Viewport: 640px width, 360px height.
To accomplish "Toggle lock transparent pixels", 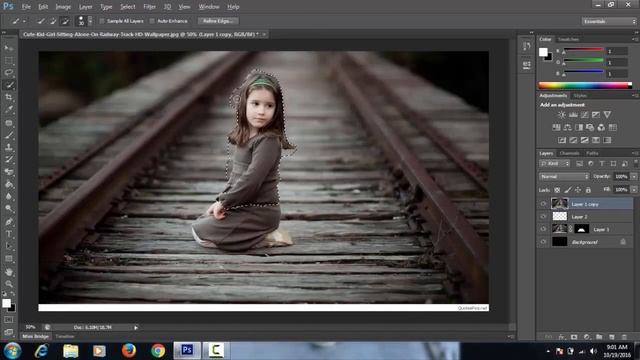I will pos(557,190).
